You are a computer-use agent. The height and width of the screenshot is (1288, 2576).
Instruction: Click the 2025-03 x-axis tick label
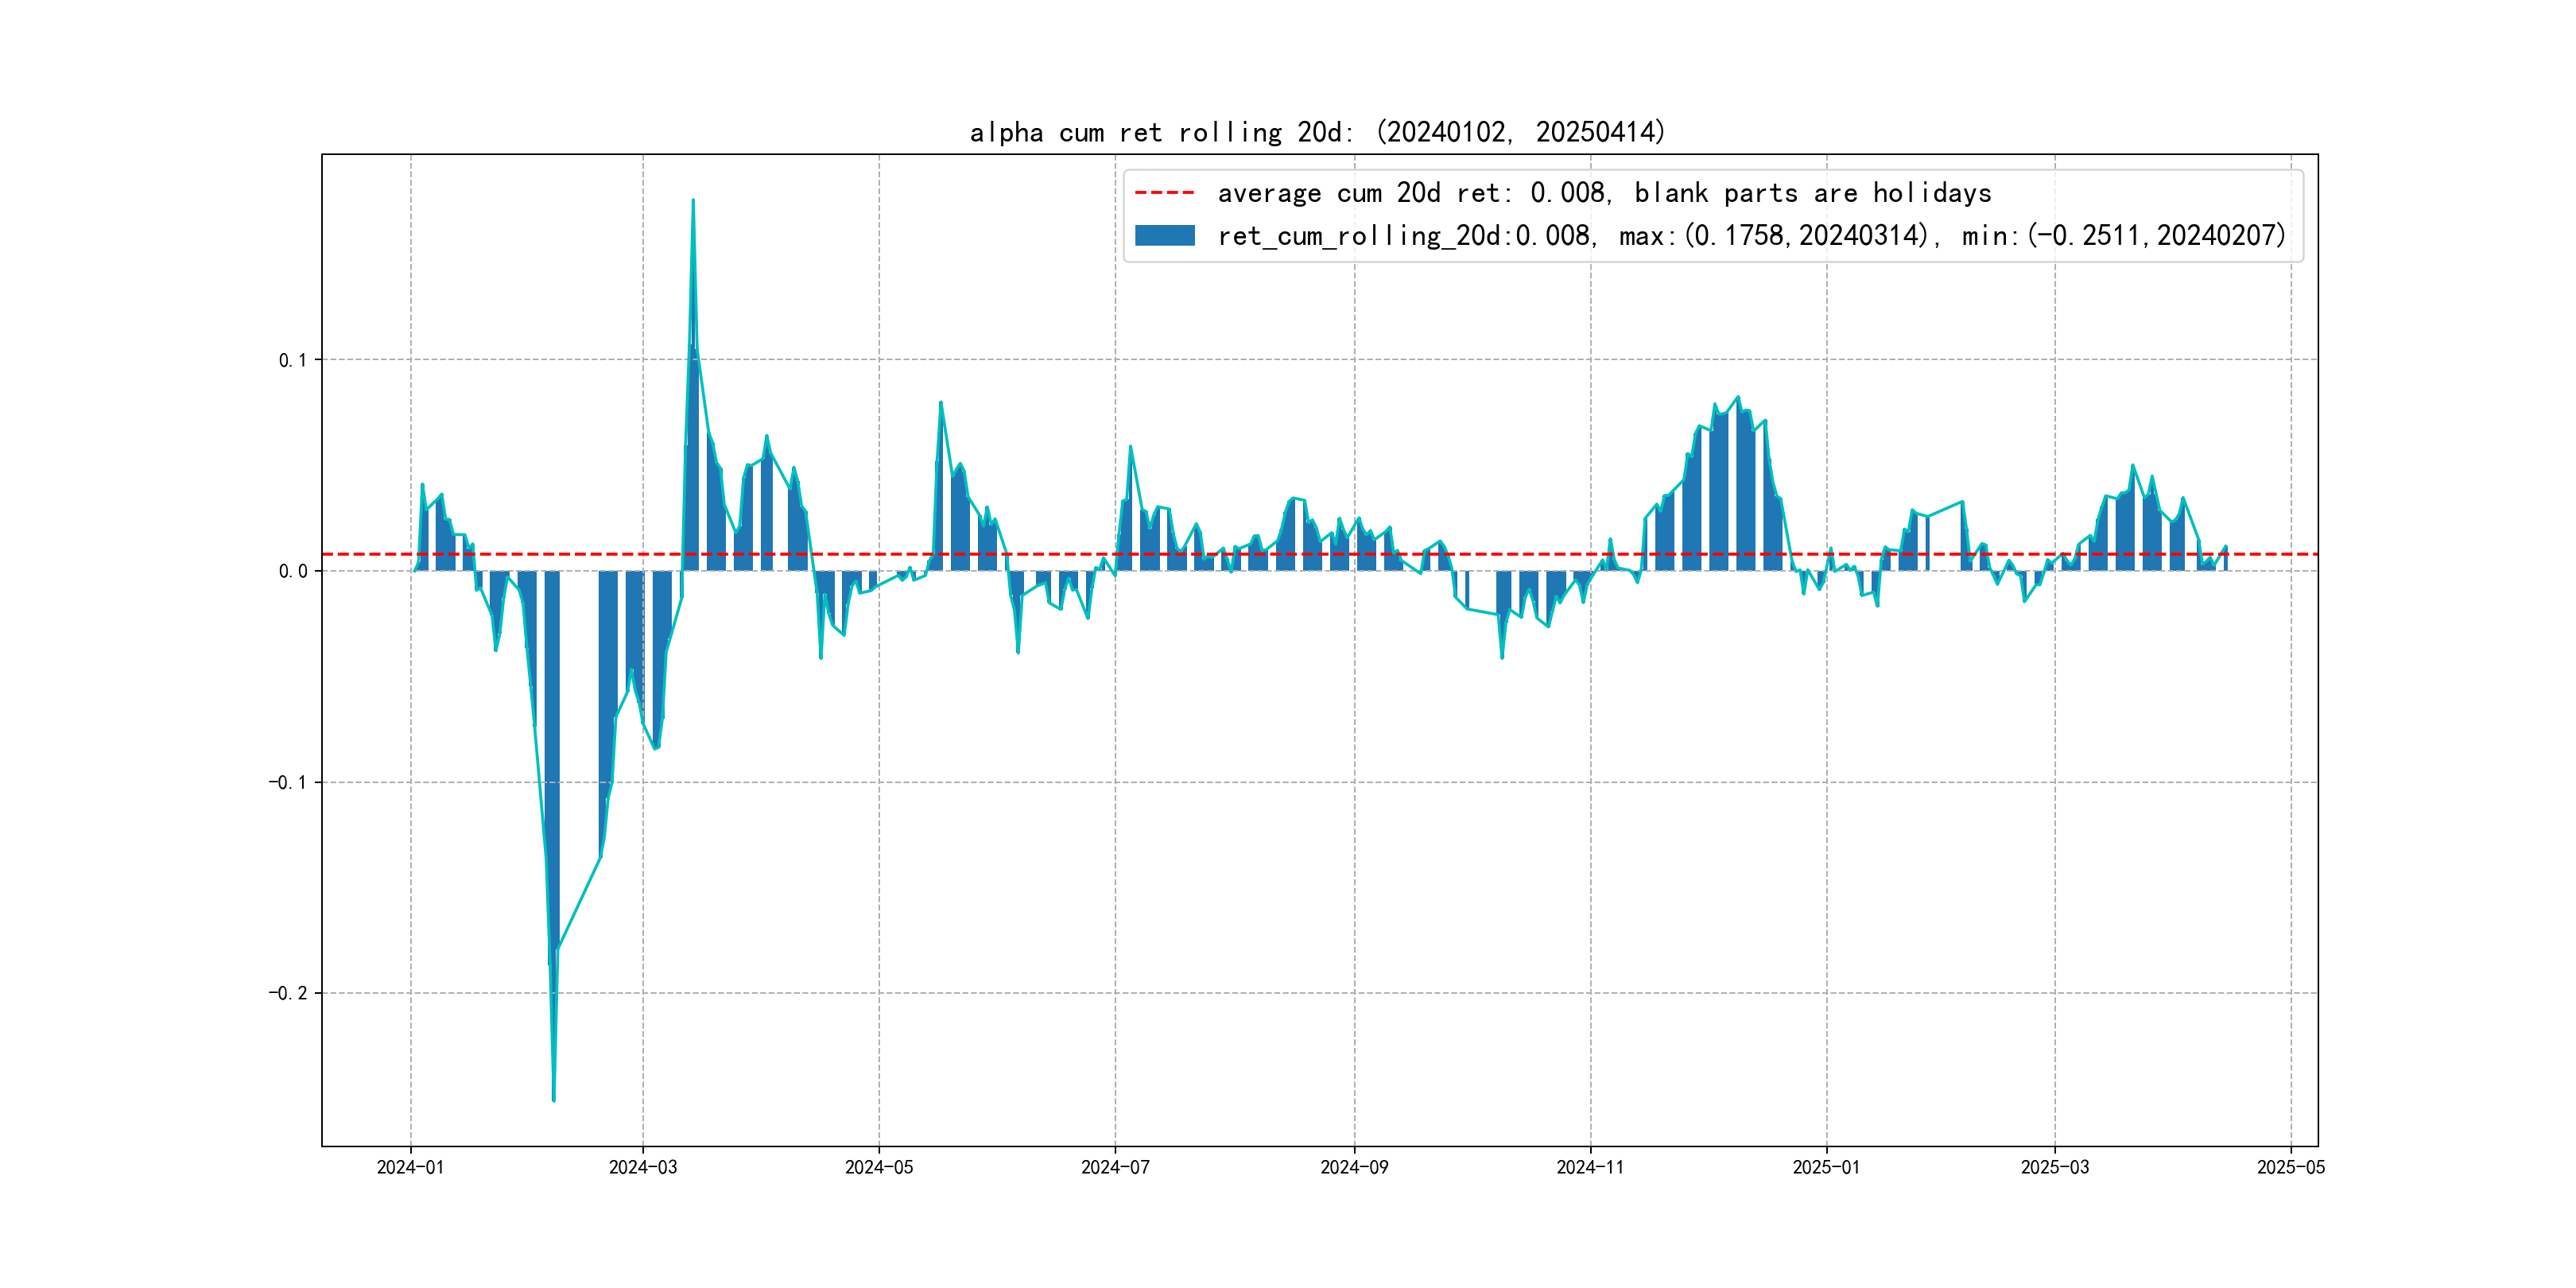[x=2055, y=1167]
